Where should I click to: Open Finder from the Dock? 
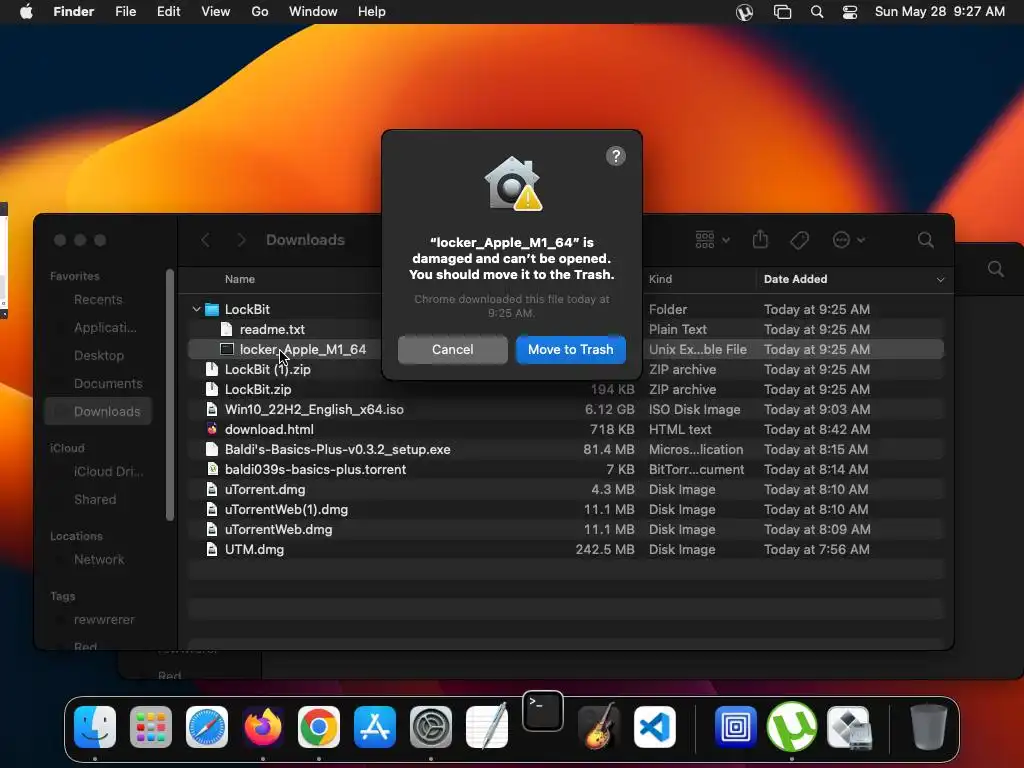(95, 727)
